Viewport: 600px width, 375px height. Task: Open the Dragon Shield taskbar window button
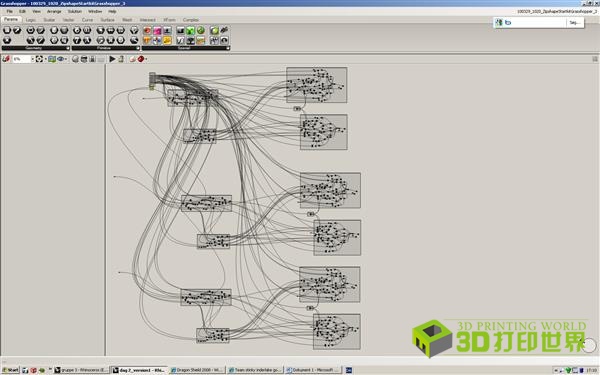[x=197, y=370]
